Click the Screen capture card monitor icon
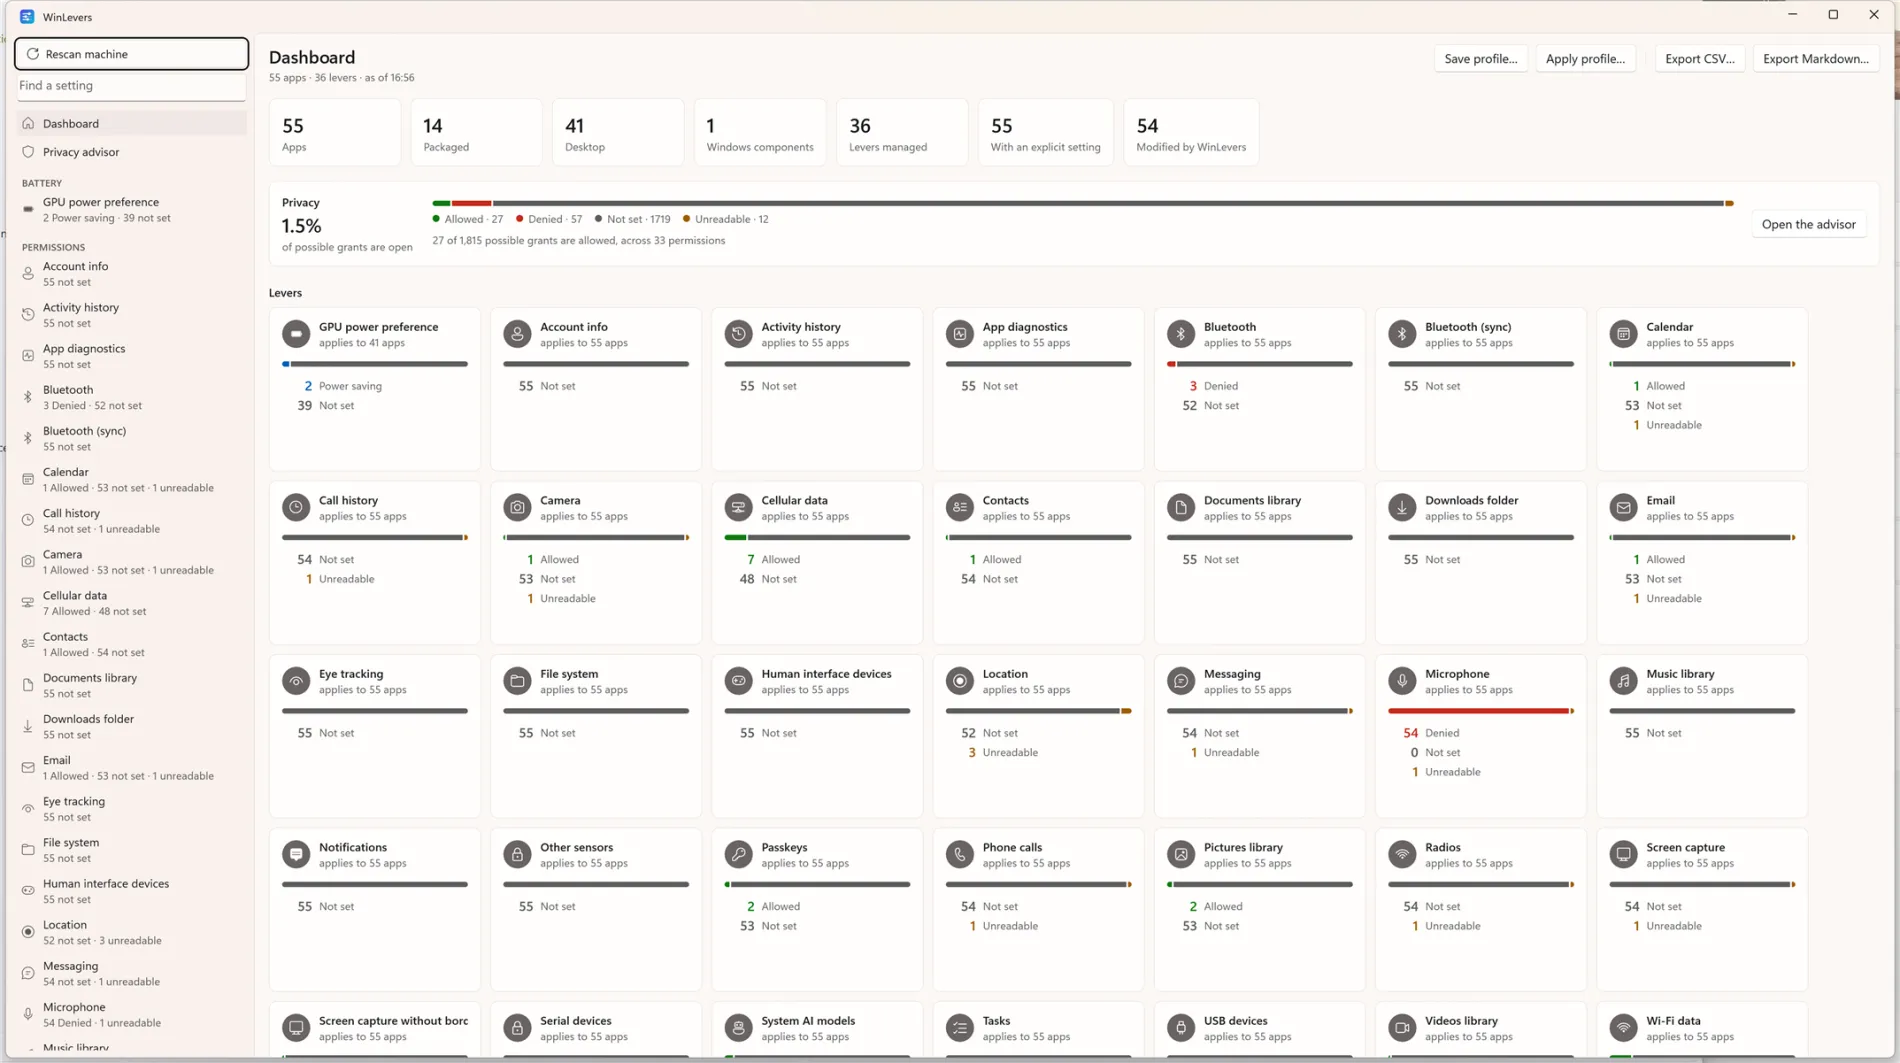 coord(1623,855)
